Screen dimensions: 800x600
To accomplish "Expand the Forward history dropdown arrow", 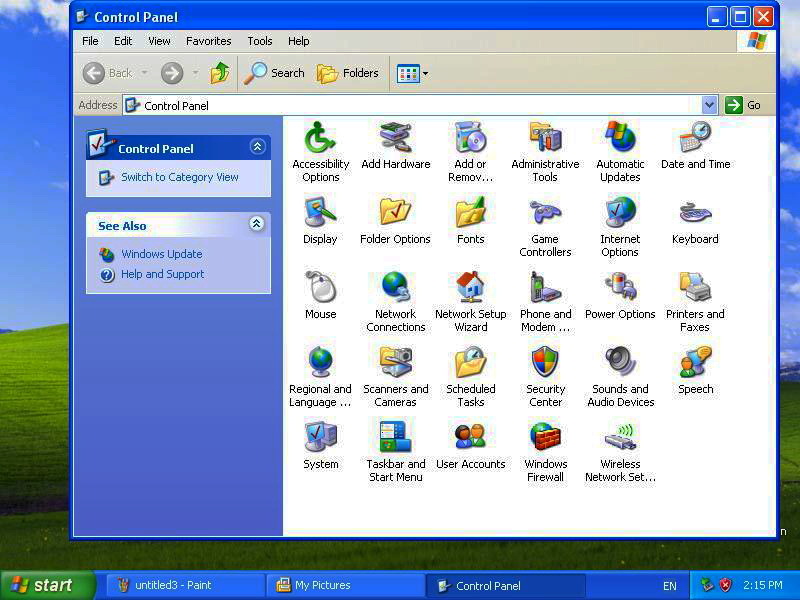I will pyautogui.click(x=195, y=73).
